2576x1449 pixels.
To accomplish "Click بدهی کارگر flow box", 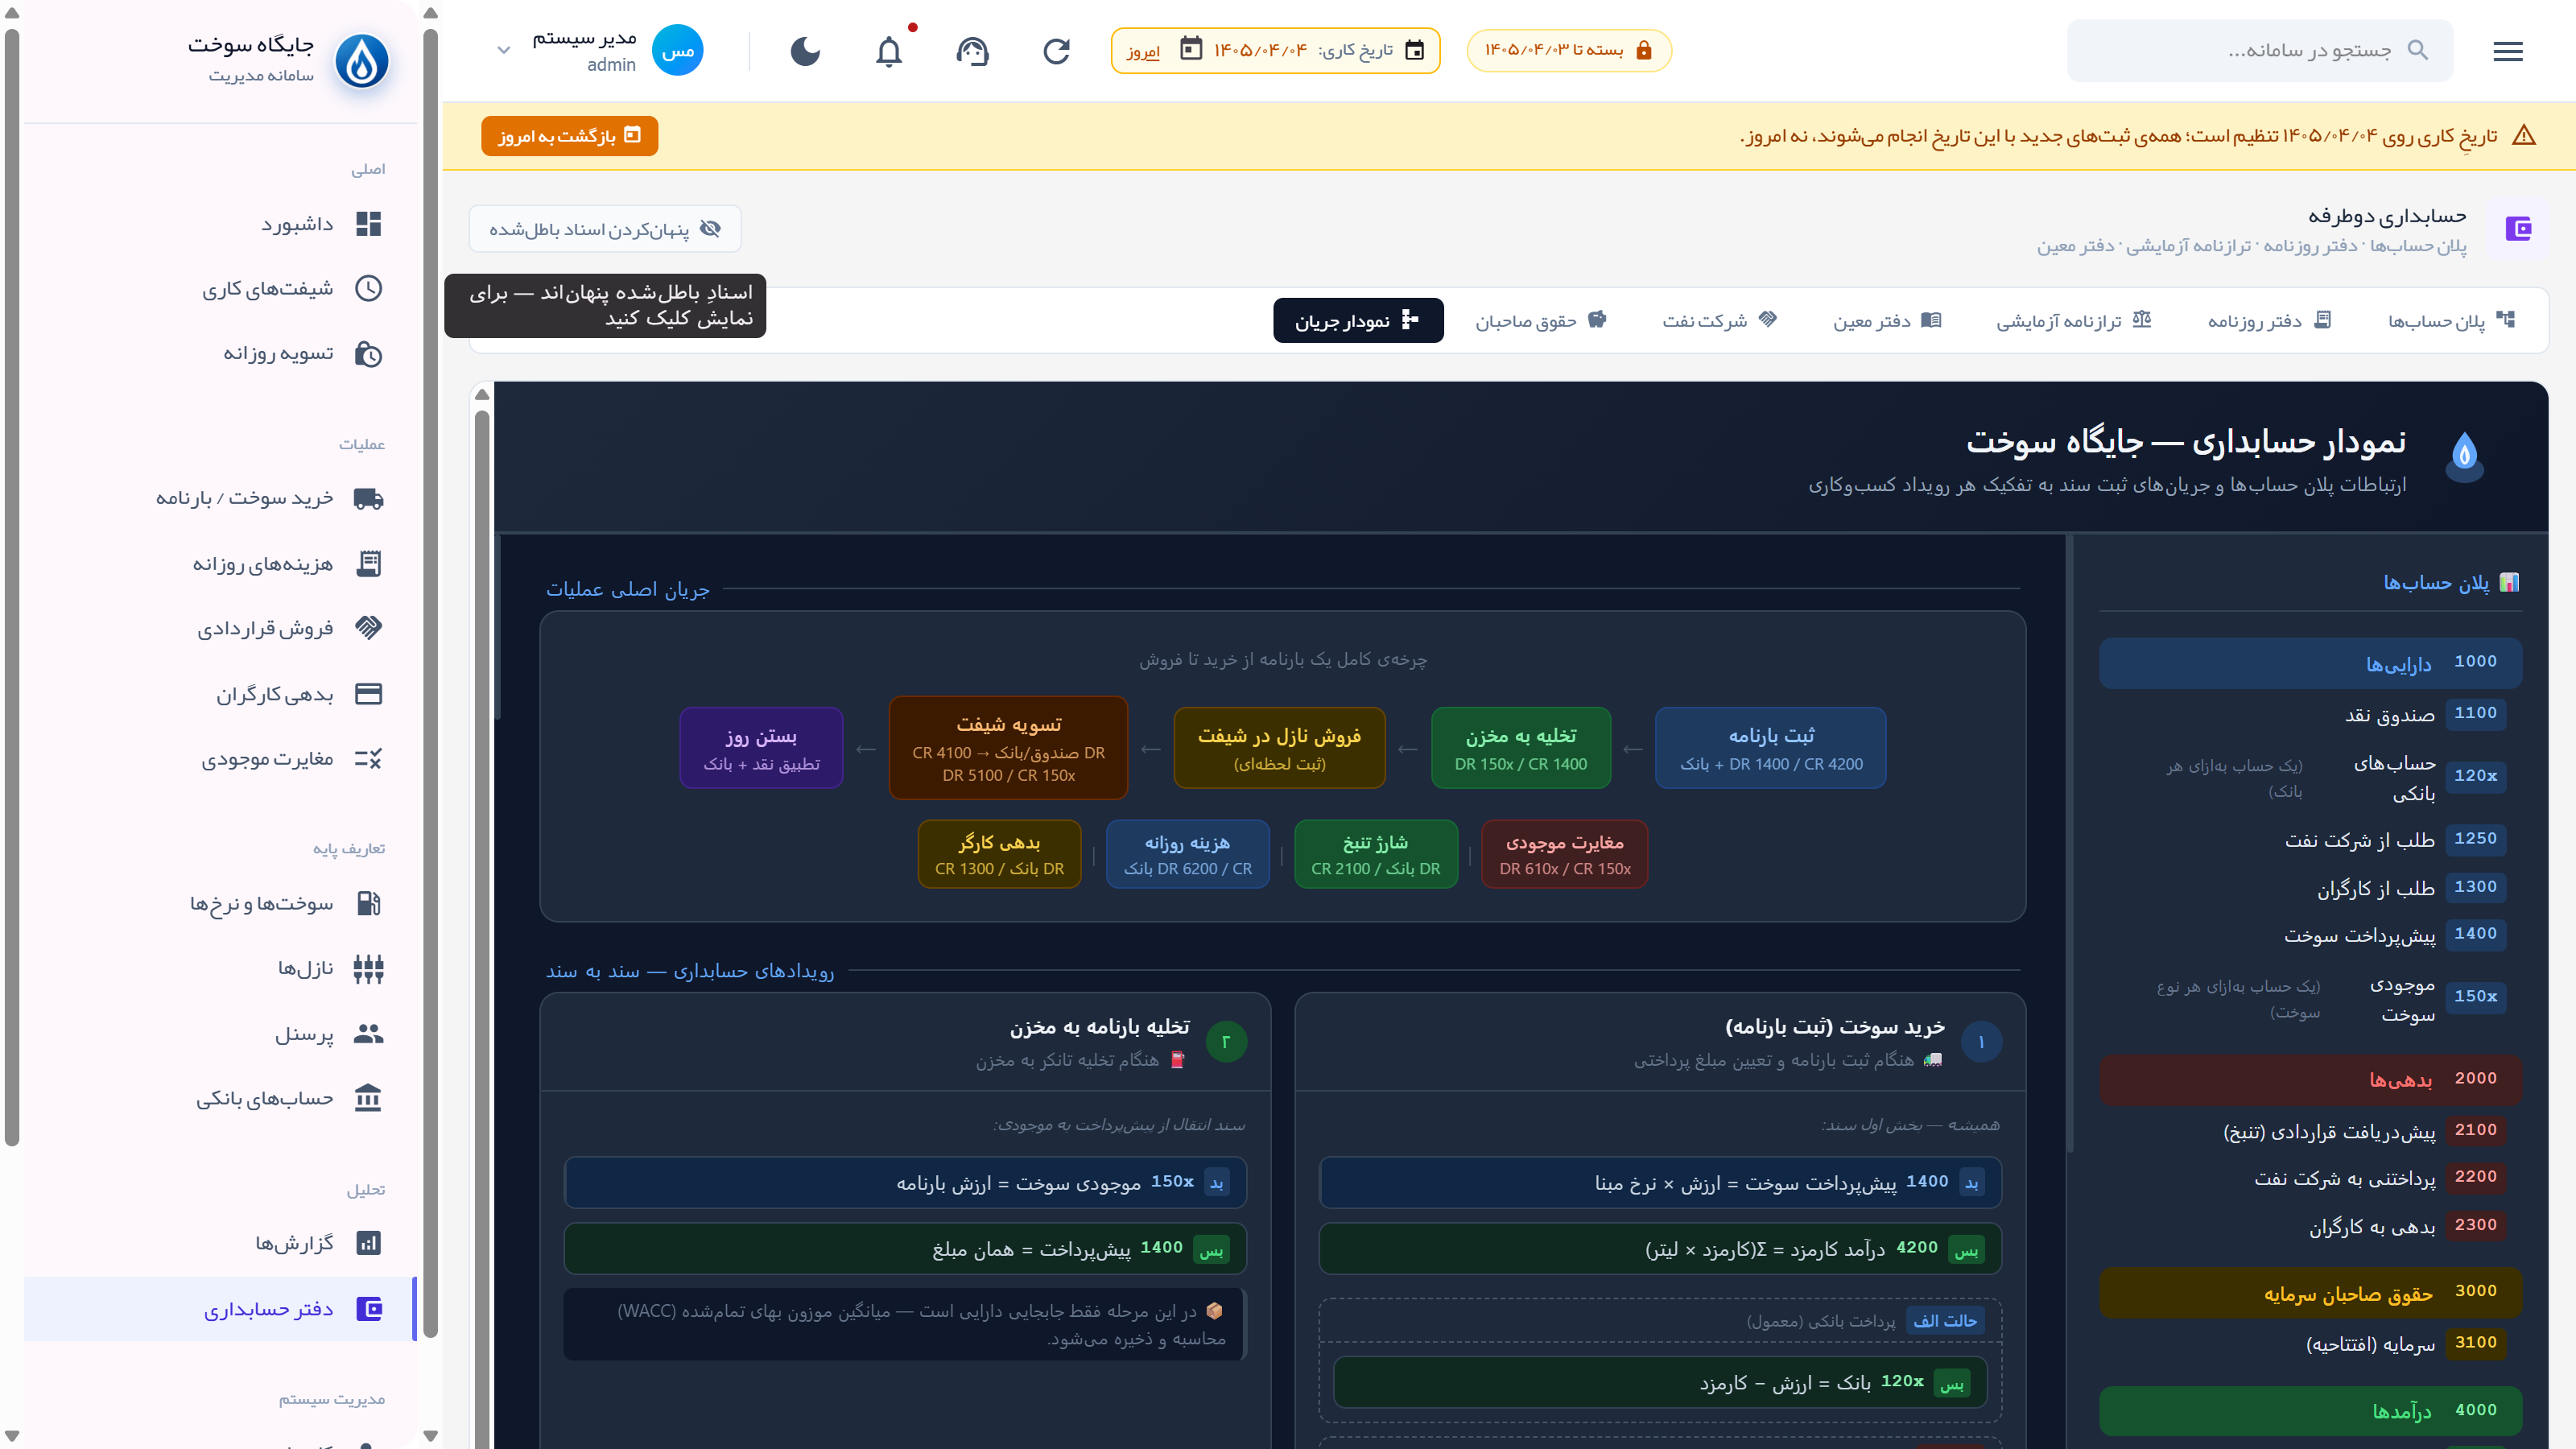I will pos(999,854).
